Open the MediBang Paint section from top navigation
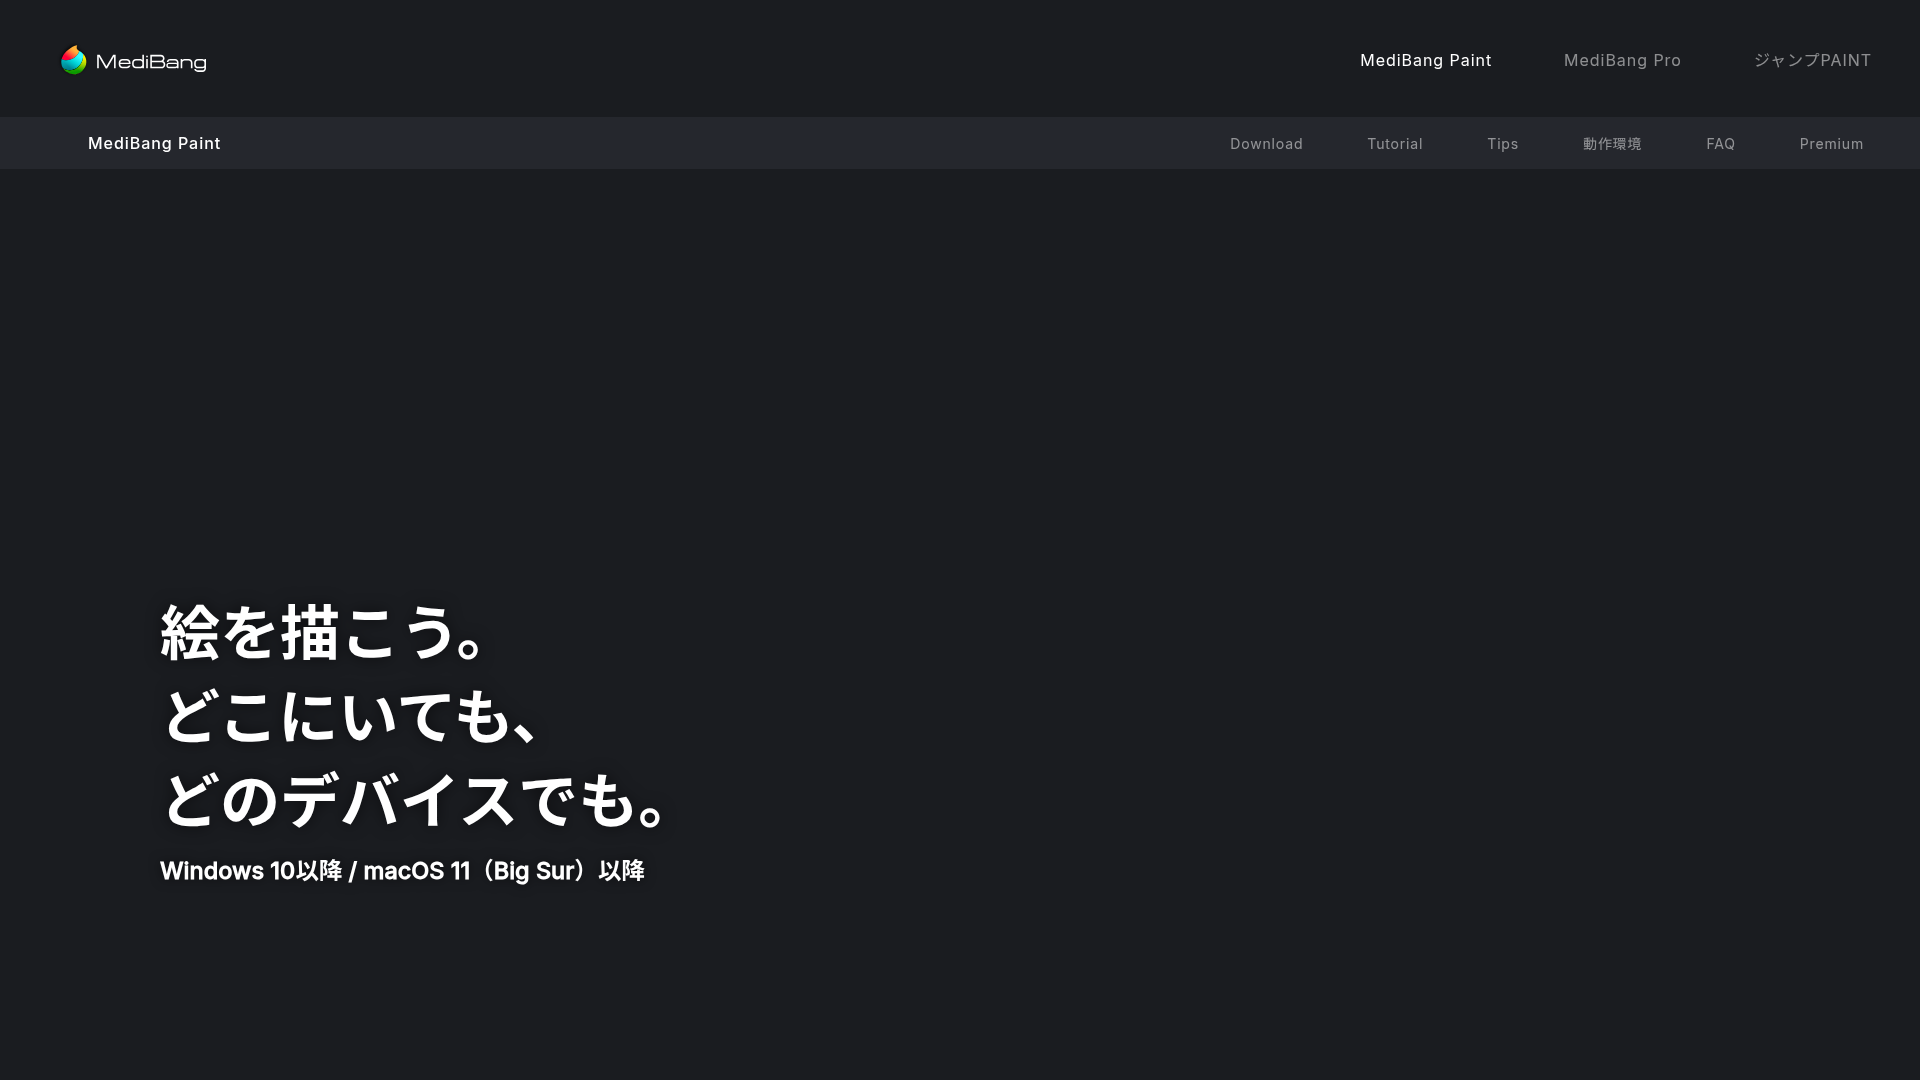The width and height of the screenshot is (1920, 1080). 1425,60
